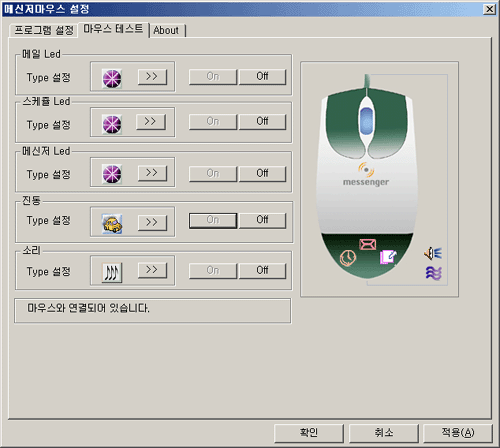Screen dimensions: 500x448
Task: Click the speaker sound icon beside the mouse
Action: (433, 254)
